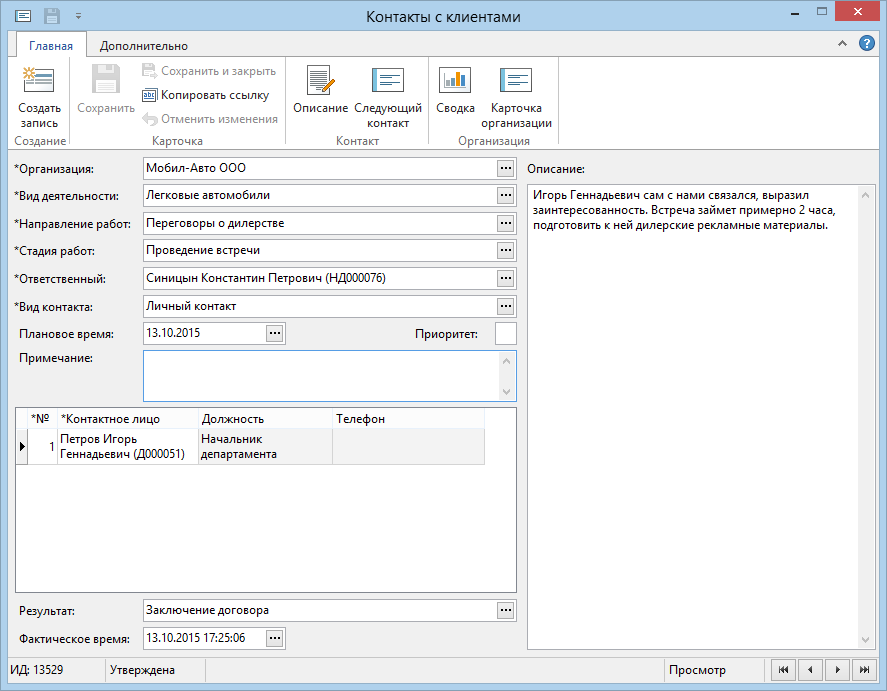The height and width of the screenshot is (691, 887).
Task: Click Примечание scrollbar down arrow
Action: point(506,392)
